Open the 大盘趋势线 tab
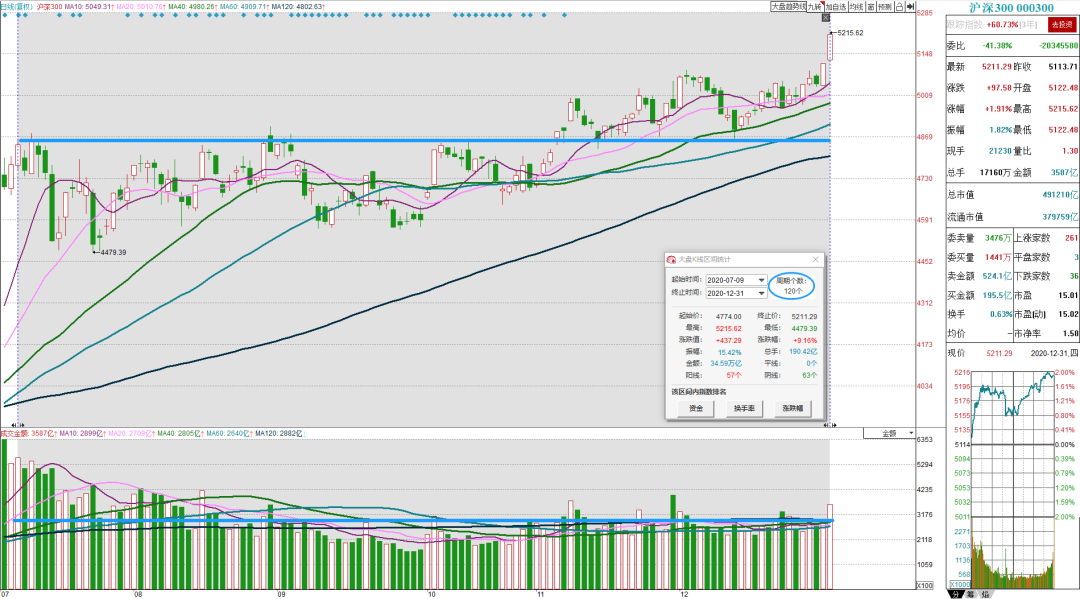 (x=789, y=7)
